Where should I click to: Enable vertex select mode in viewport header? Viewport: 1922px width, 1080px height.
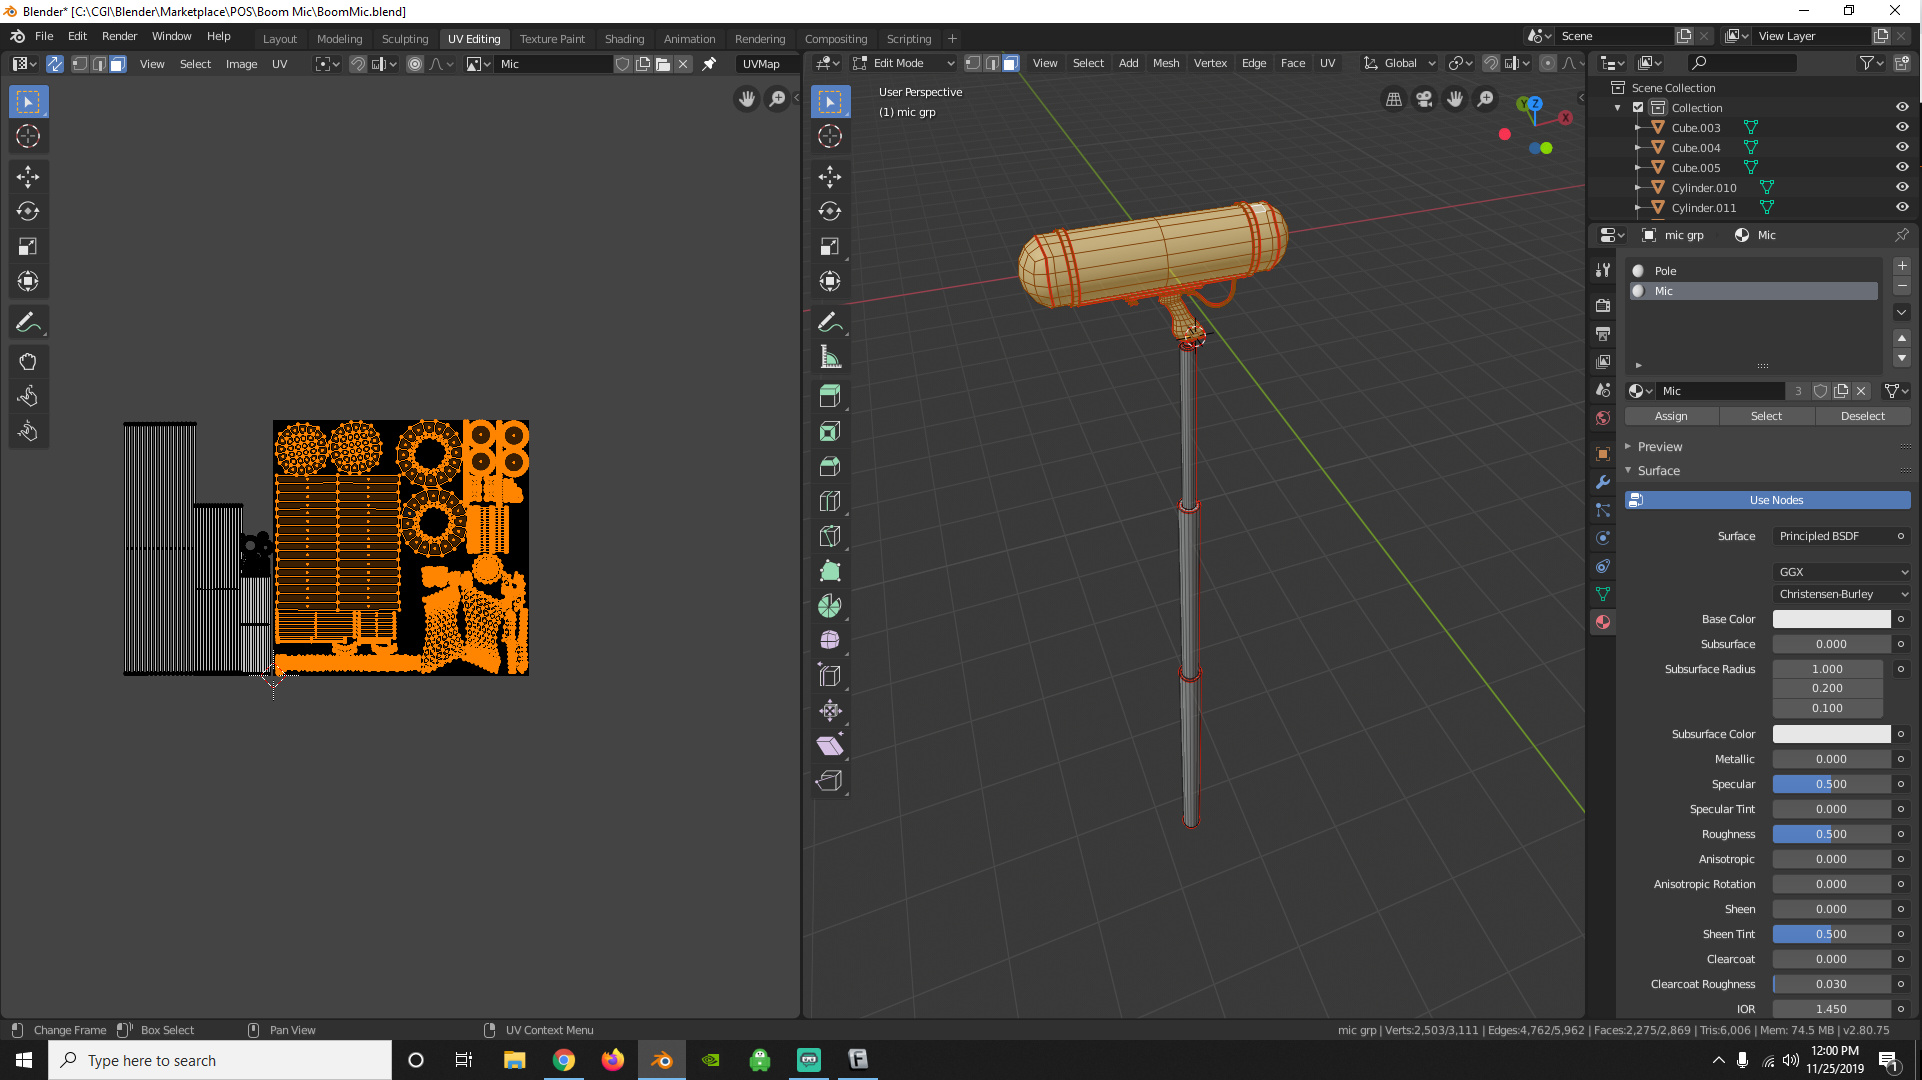[x=972, y=62]
